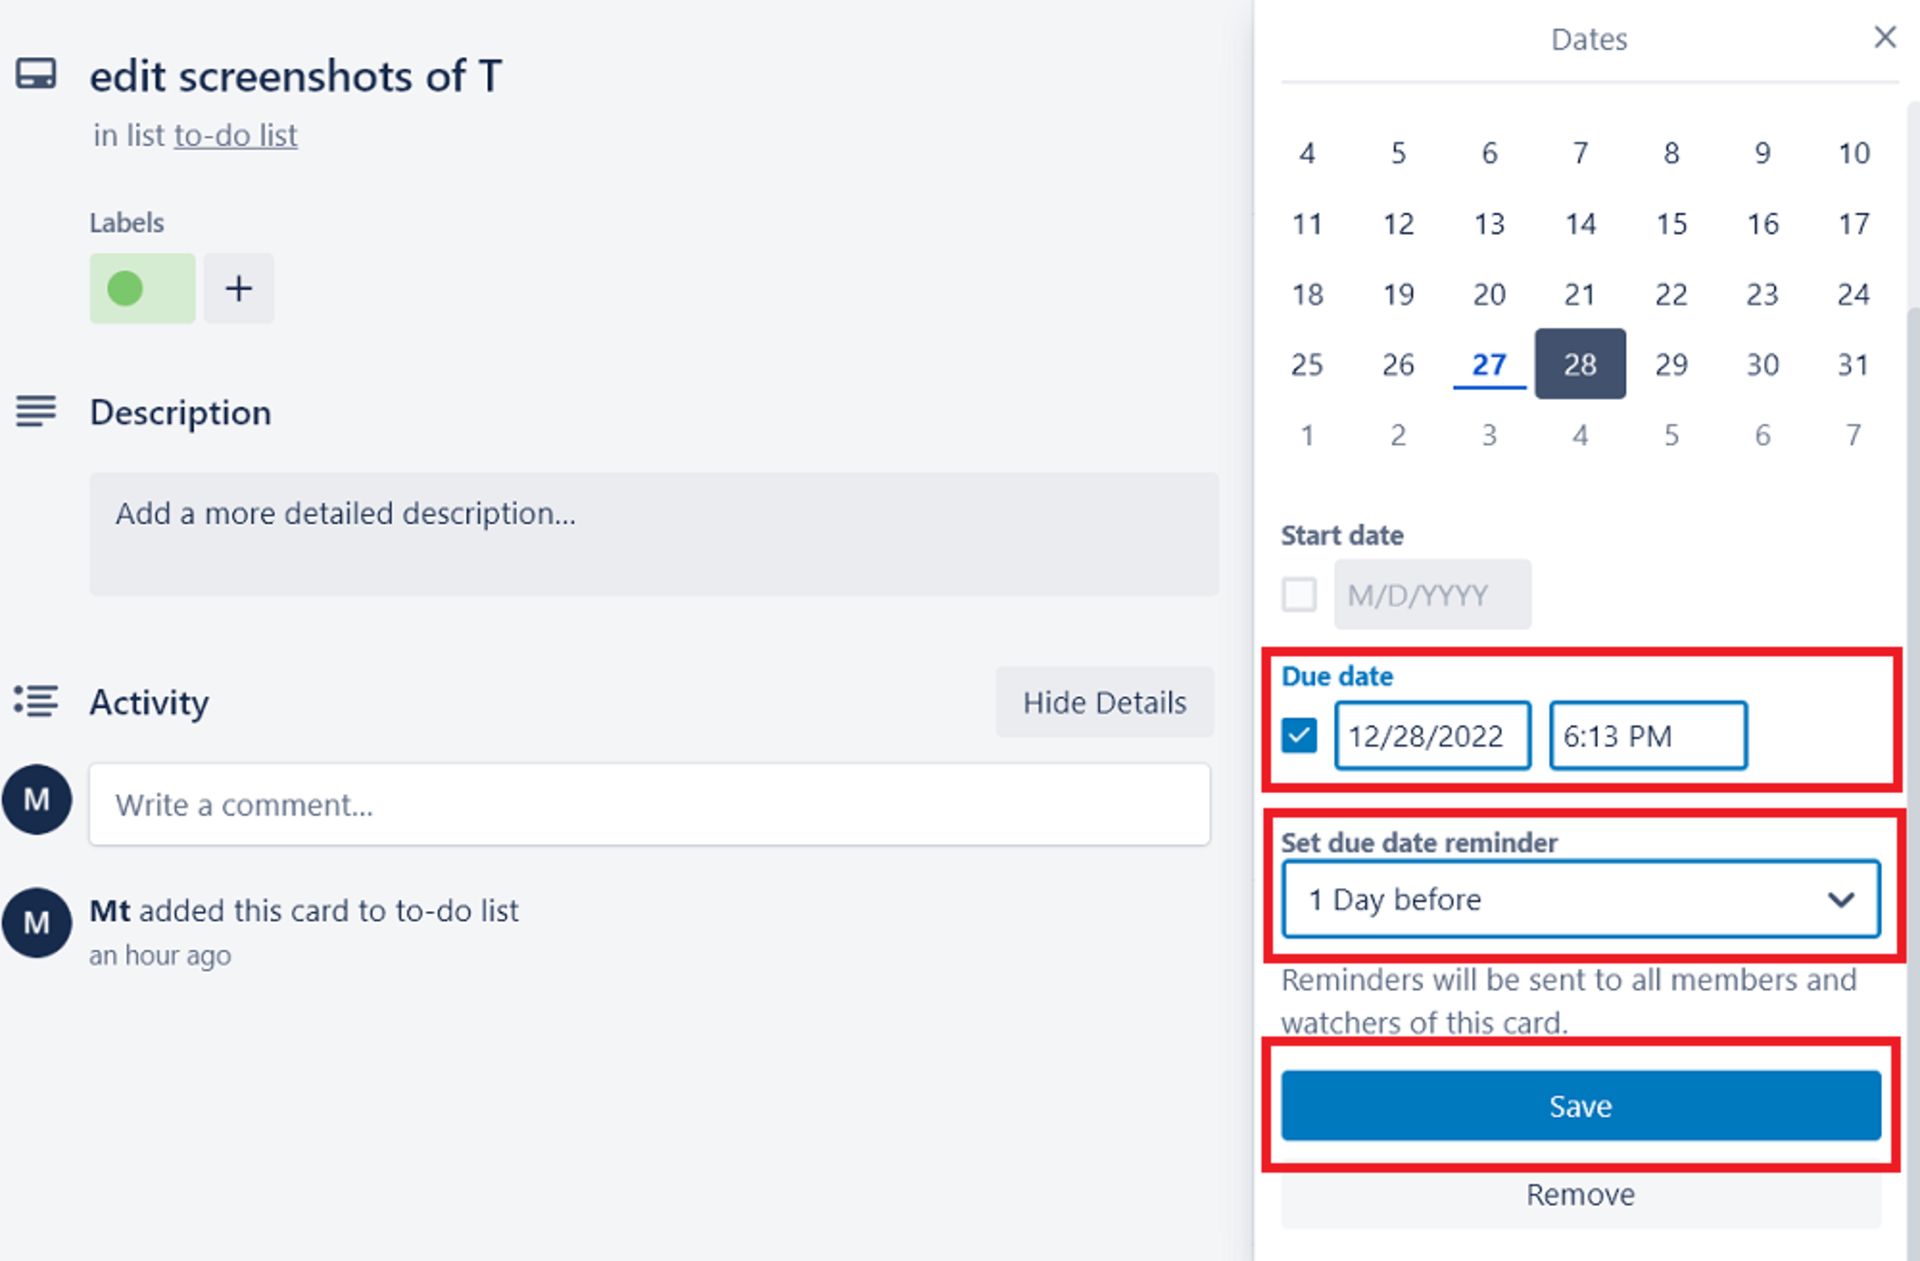
Task: Click the Mt avatar in activity entry
Action: [37, 922]
